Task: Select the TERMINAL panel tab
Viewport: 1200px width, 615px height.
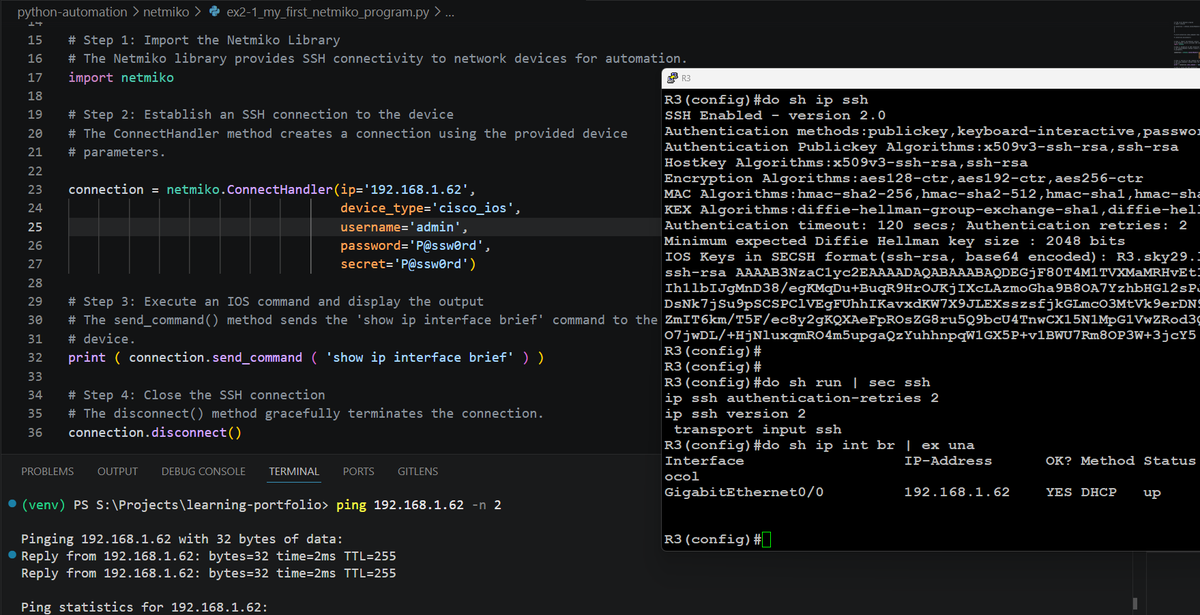Action: (294, 471)
